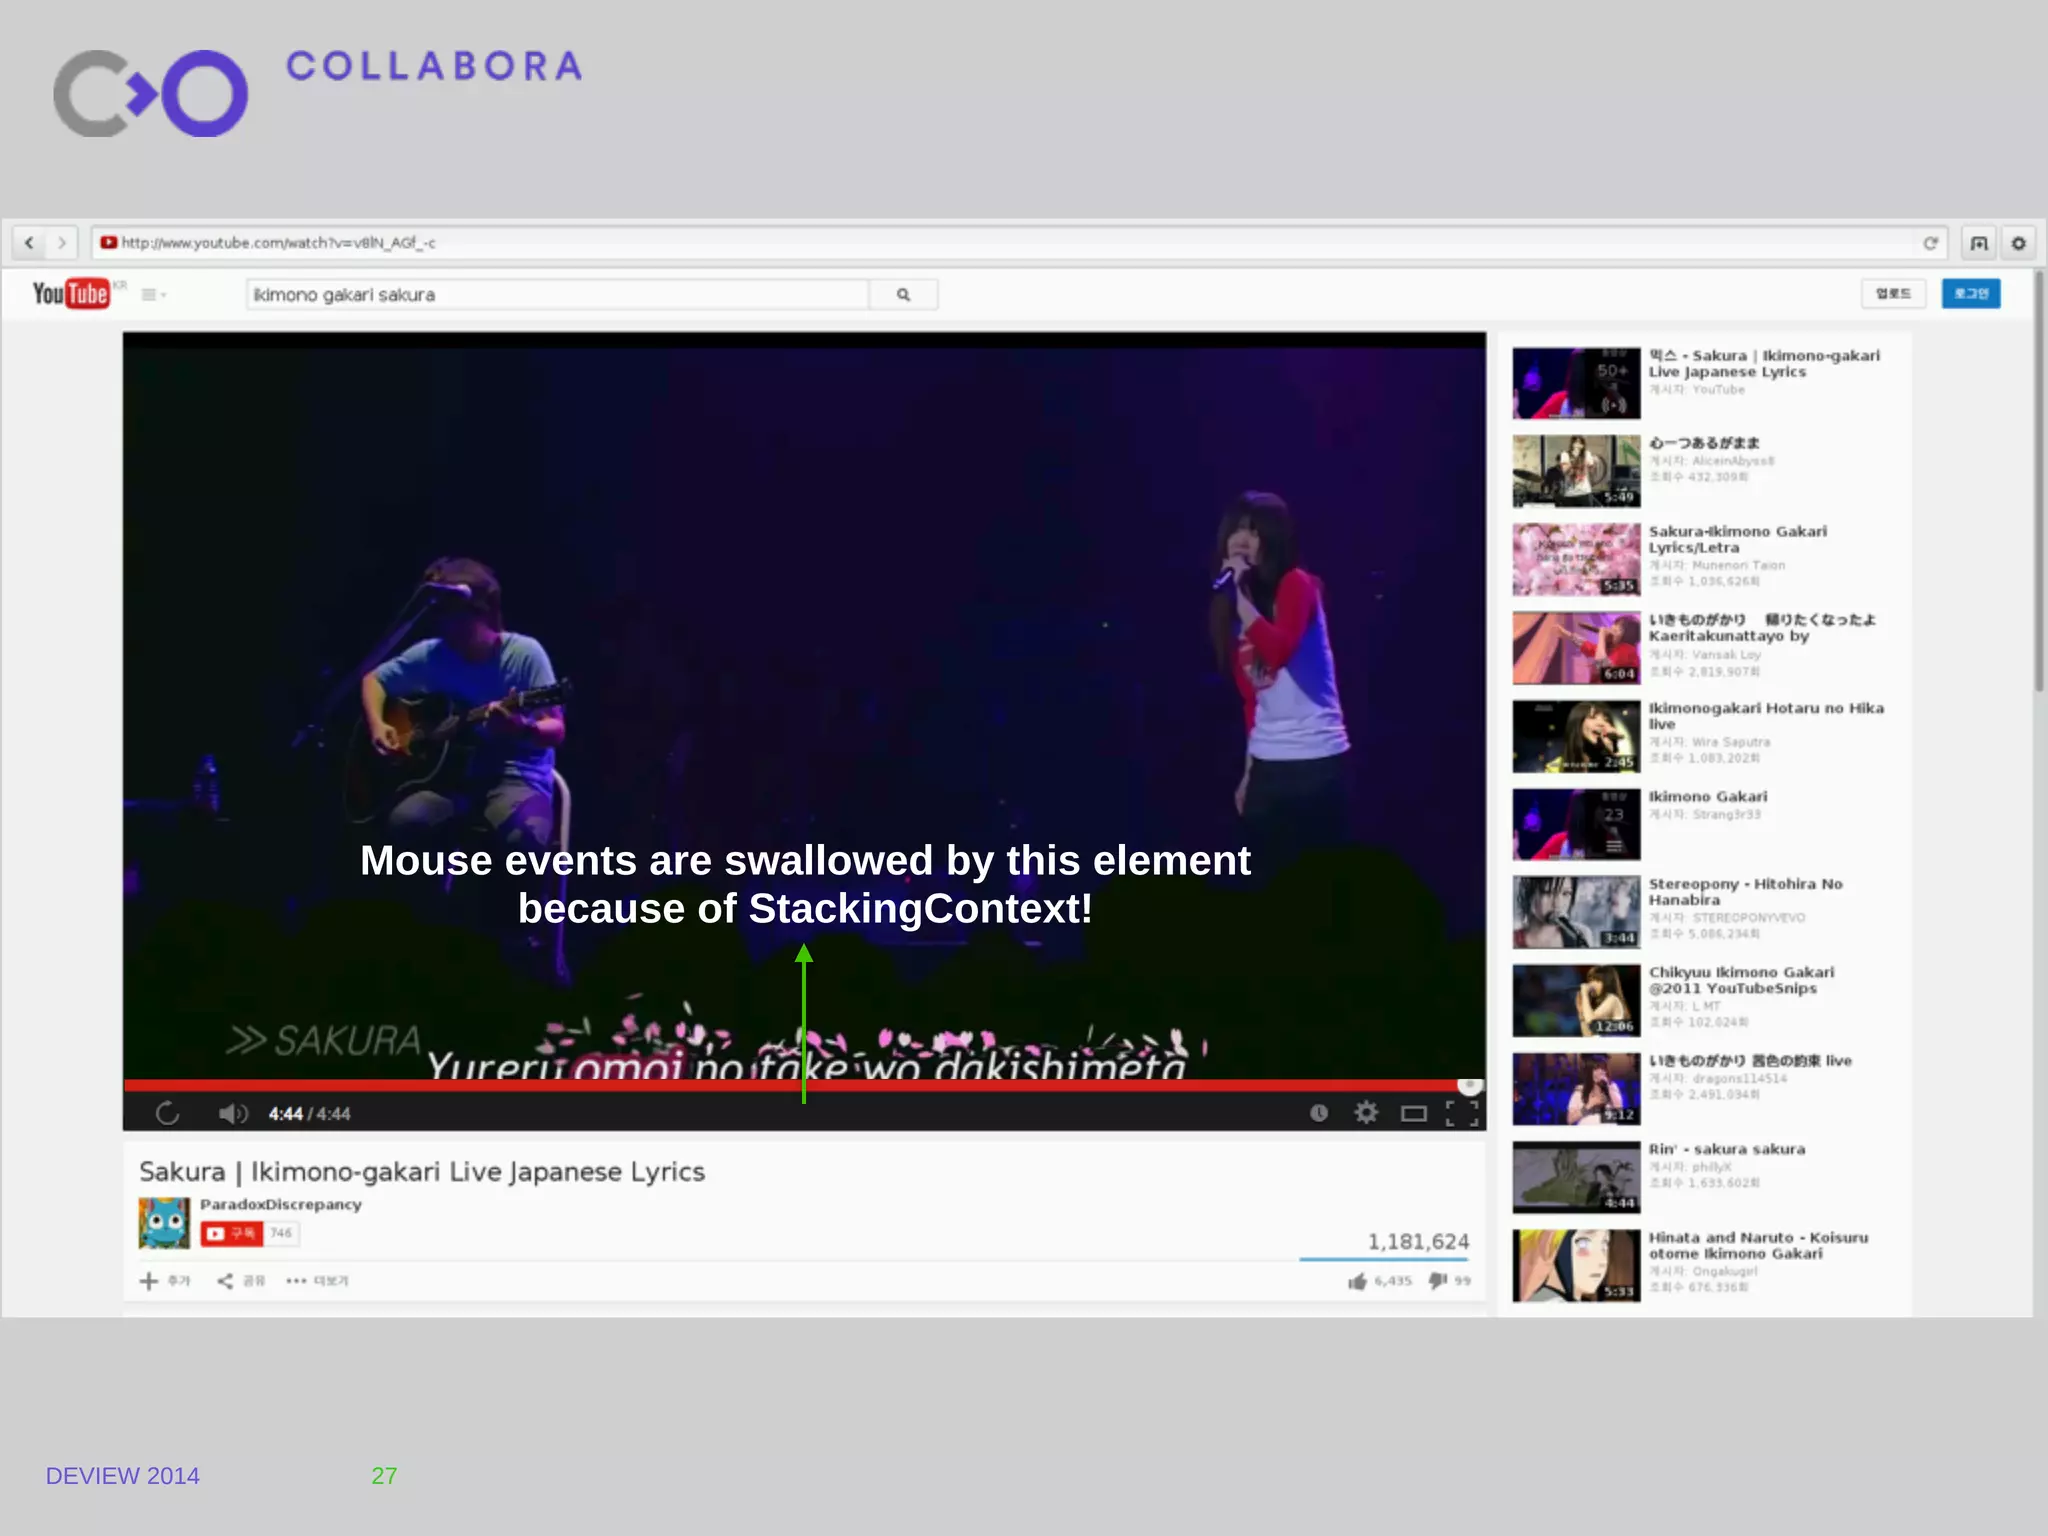Click the red subscribe button
The height and width of the screenshot is (1536, 2048).
click(x=231, y=1233)
